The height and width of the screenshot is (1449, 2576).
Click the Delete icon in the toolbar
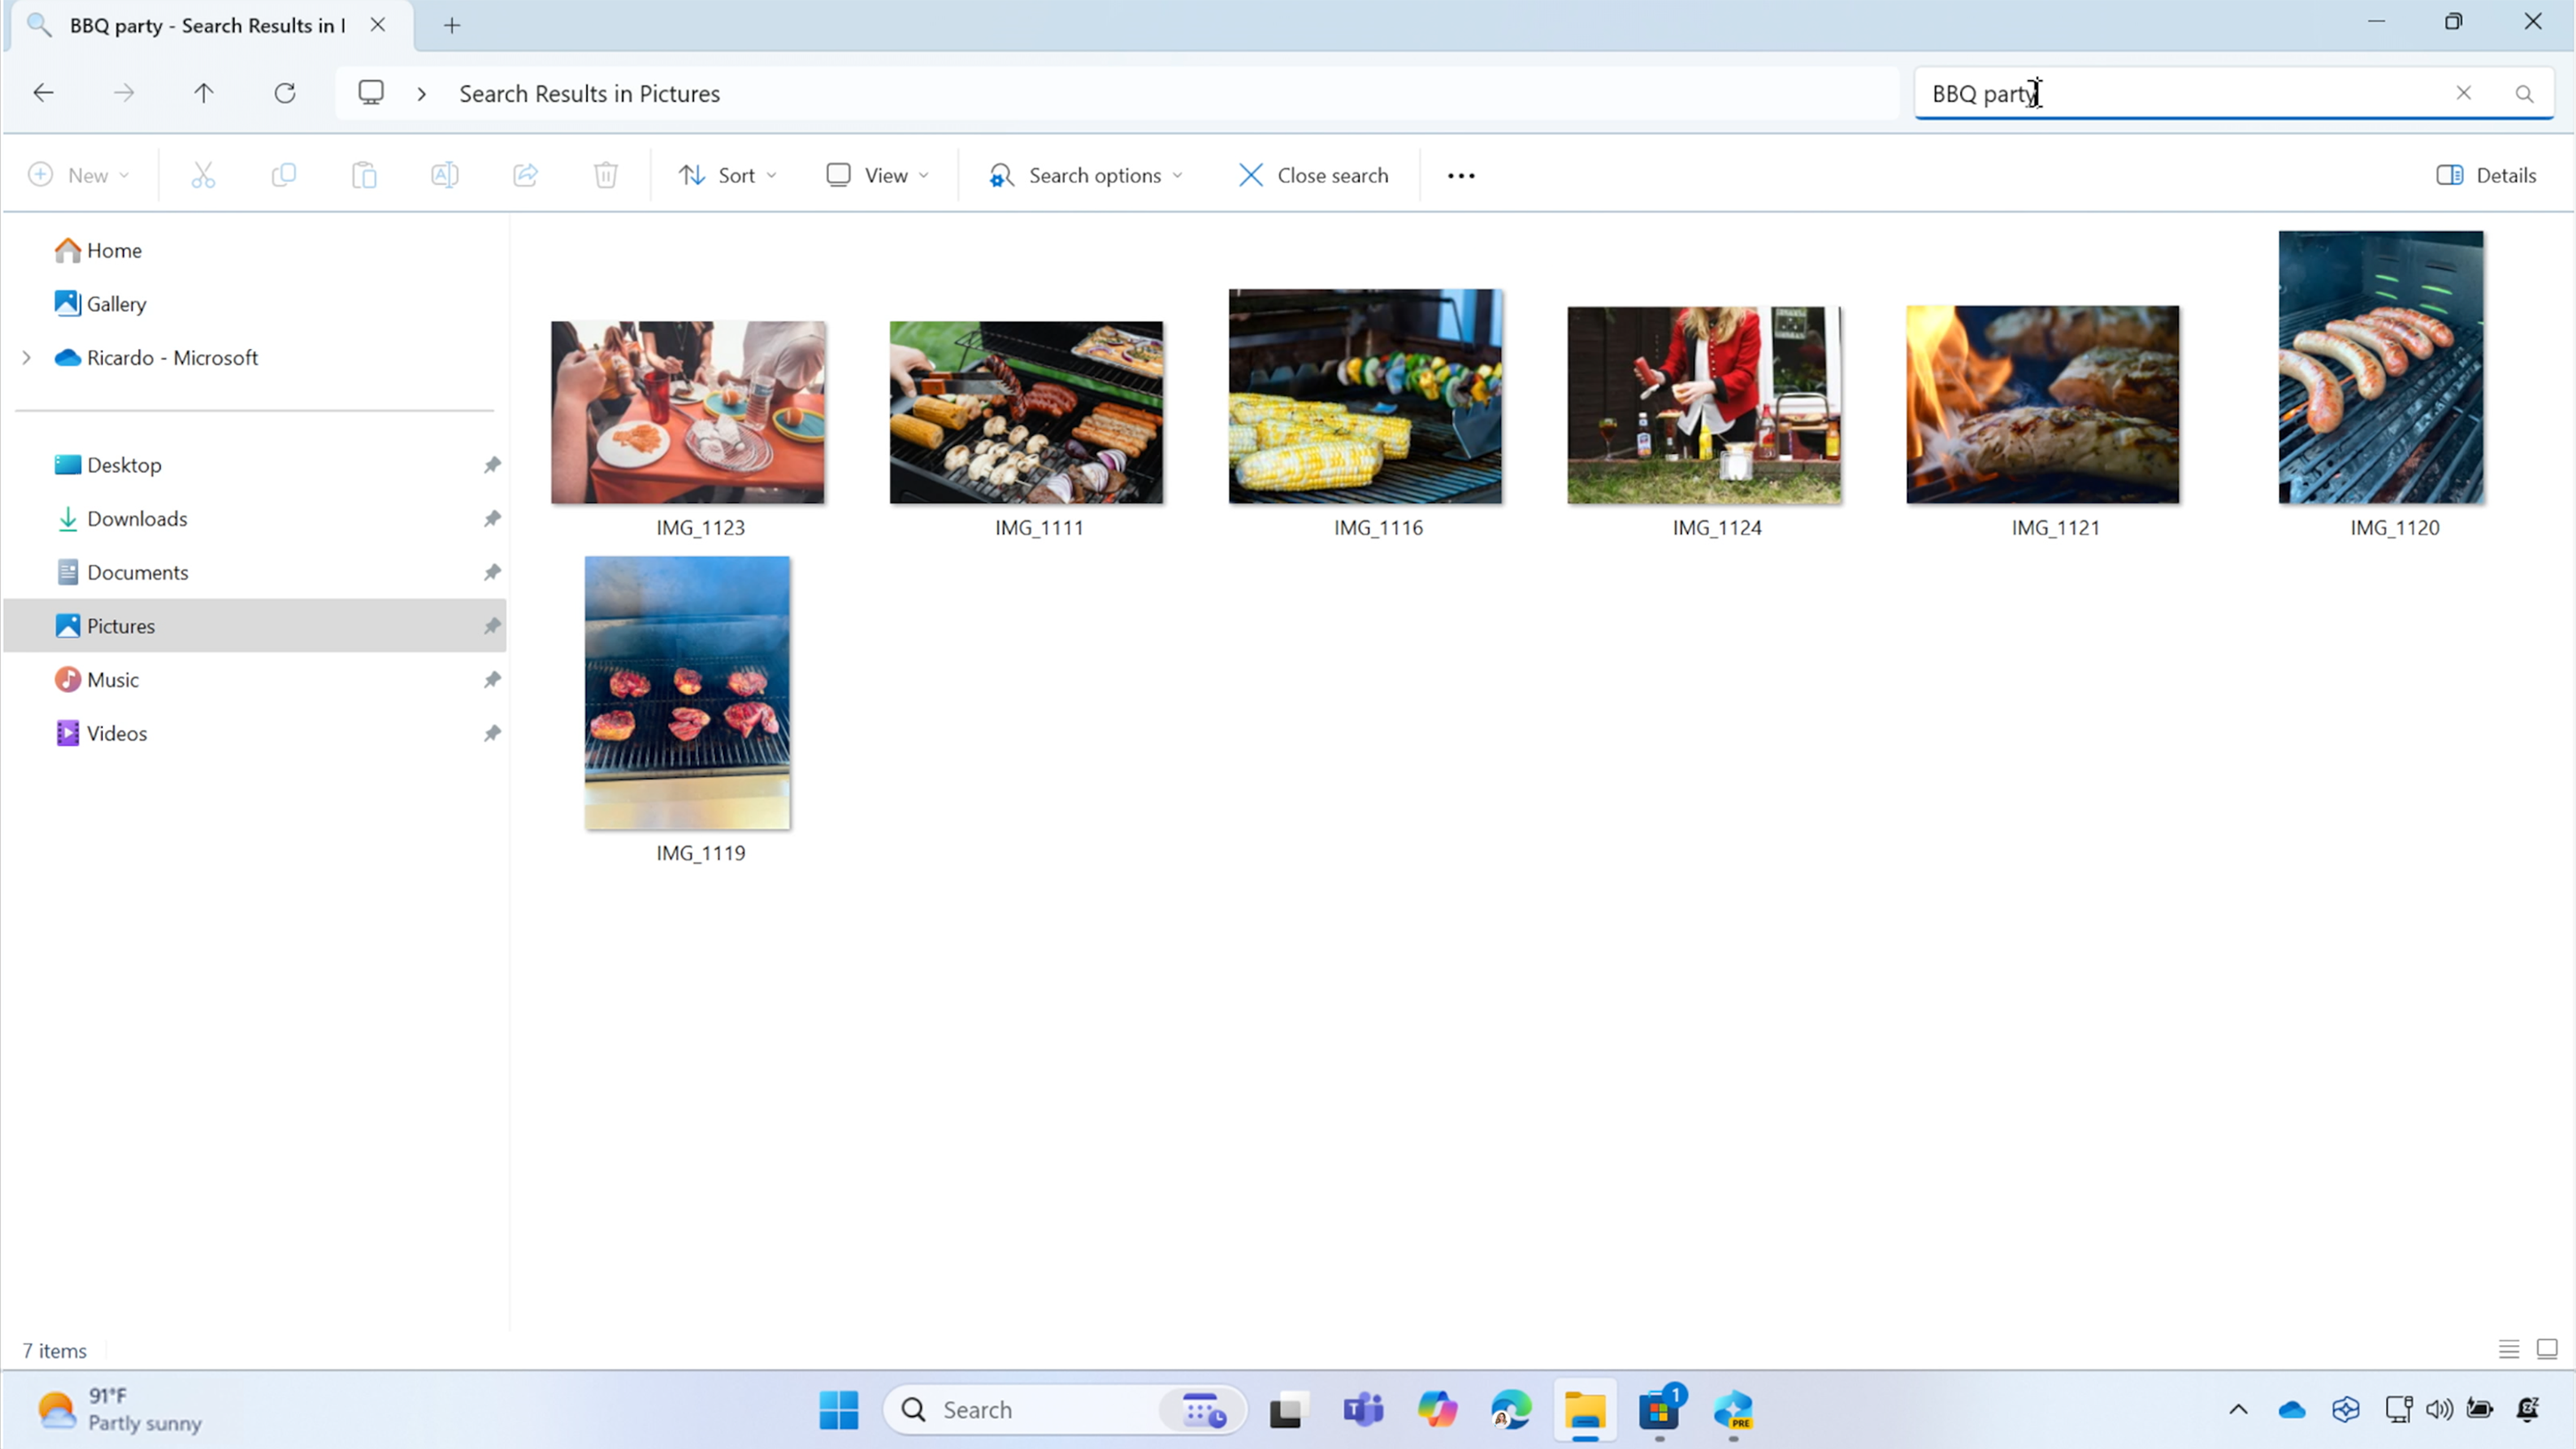[x=605, y=175]
